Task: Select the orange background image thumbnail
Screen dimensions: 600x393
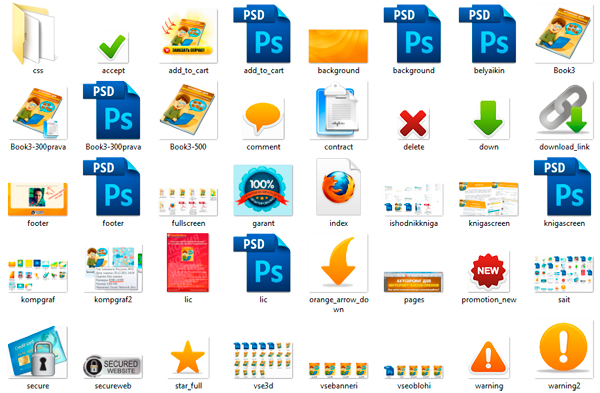Action: (338, 46)
